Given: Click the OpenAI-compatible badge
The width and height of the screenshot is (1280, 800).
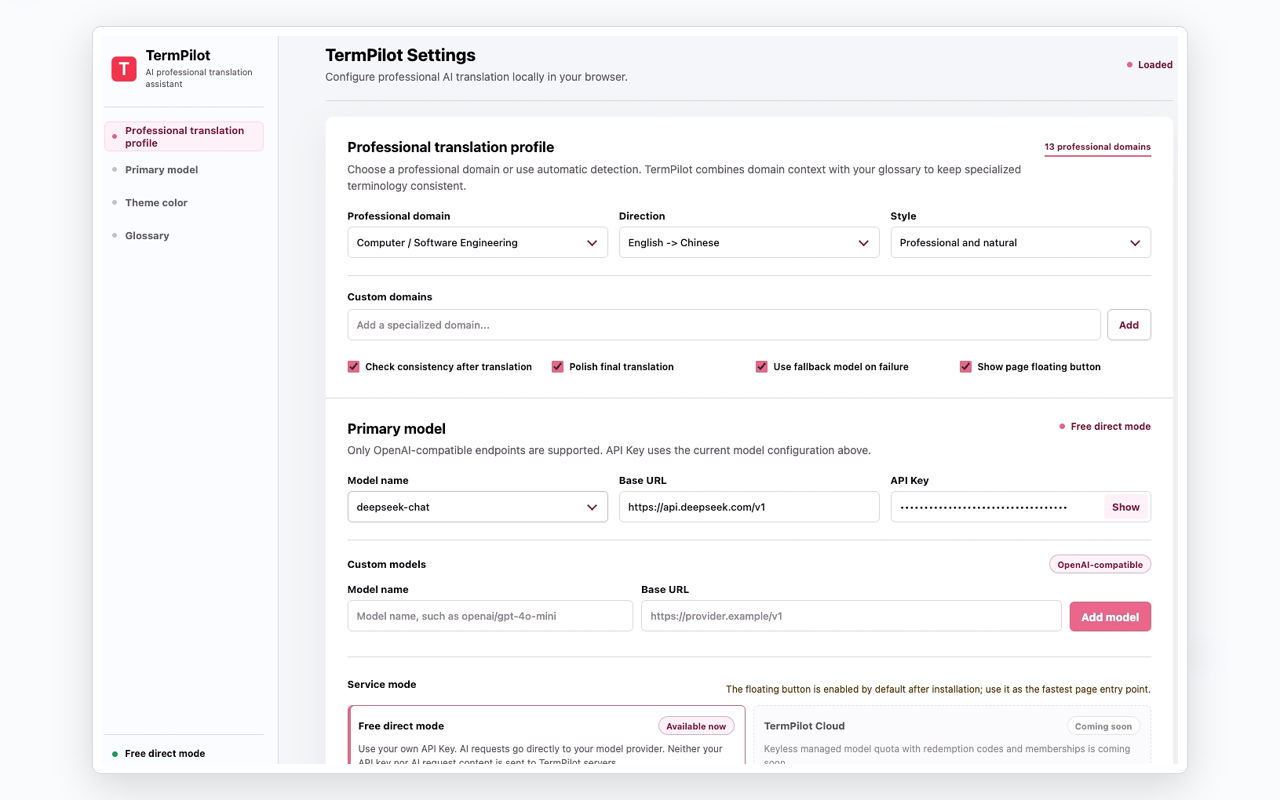Looking at the screenshot, I should 1100,565.
